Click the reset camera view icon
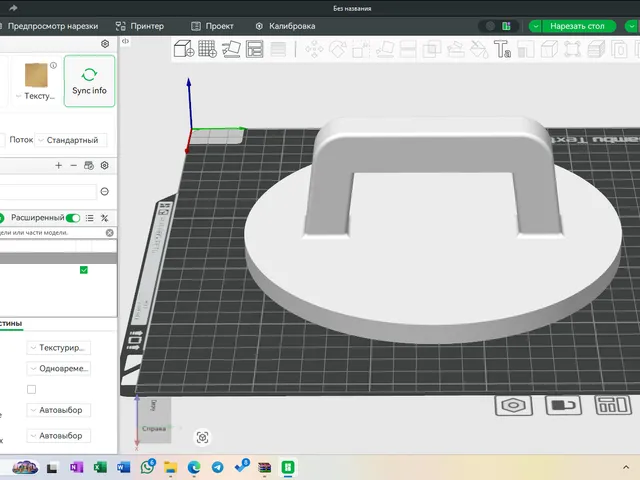Image resolution: width=640 pixels, height=480 pixels. click(x=202, y=438)
